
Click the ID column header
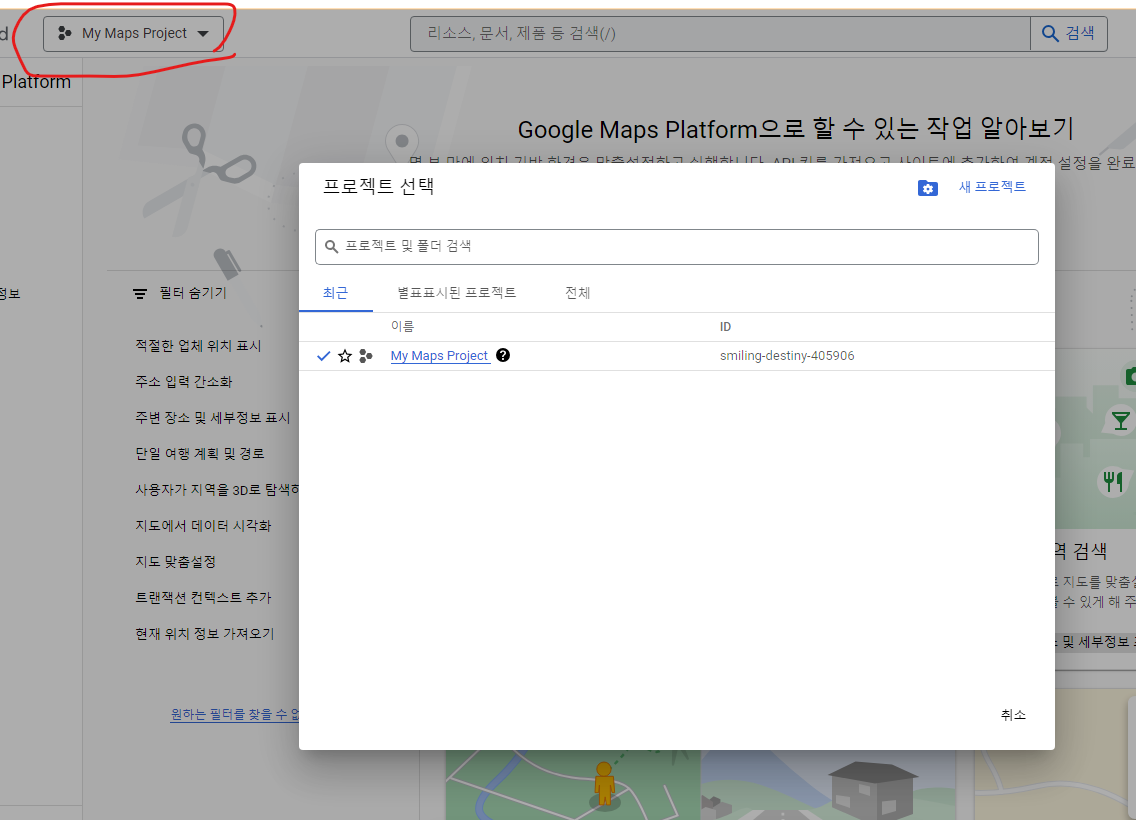coord(725,327)
